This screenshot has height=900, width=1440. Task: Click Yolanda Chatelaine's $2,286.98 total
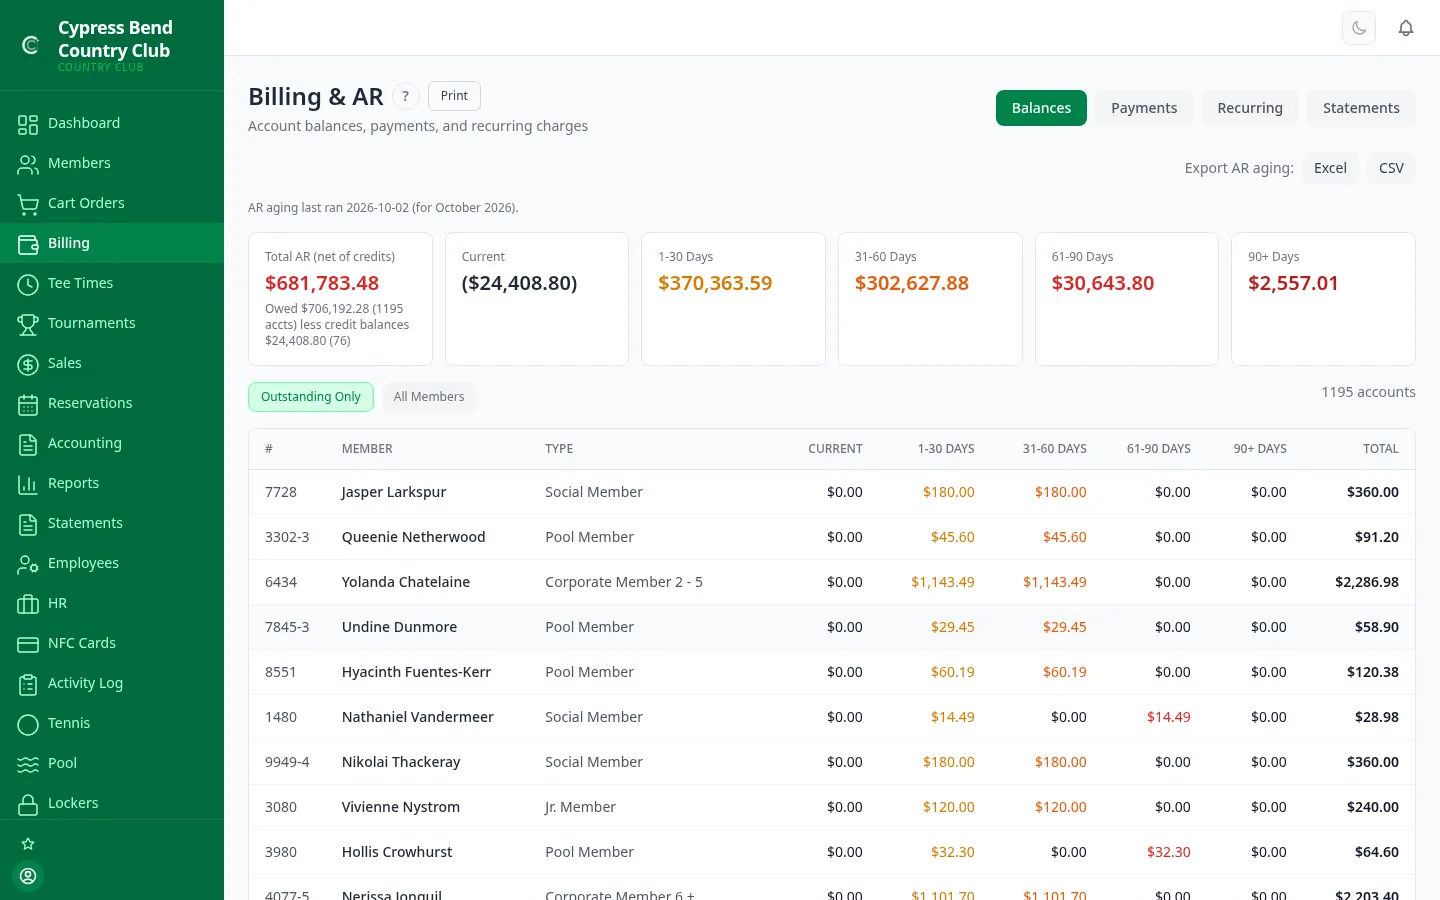1367,582
